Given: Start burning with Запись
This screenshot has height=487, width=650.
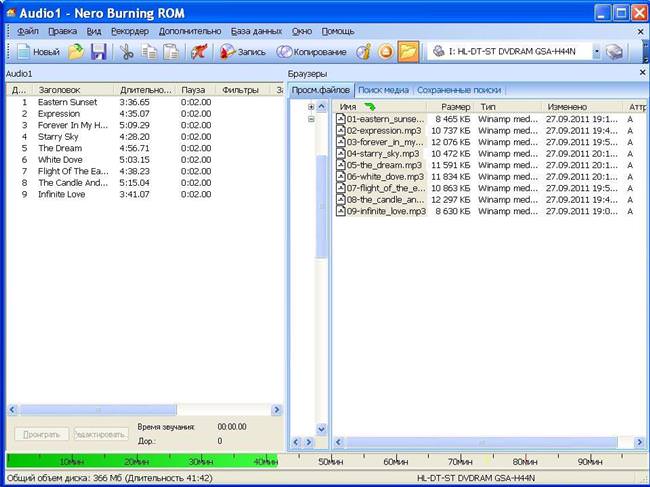Looking at the screenshot, I should [243, 52].
